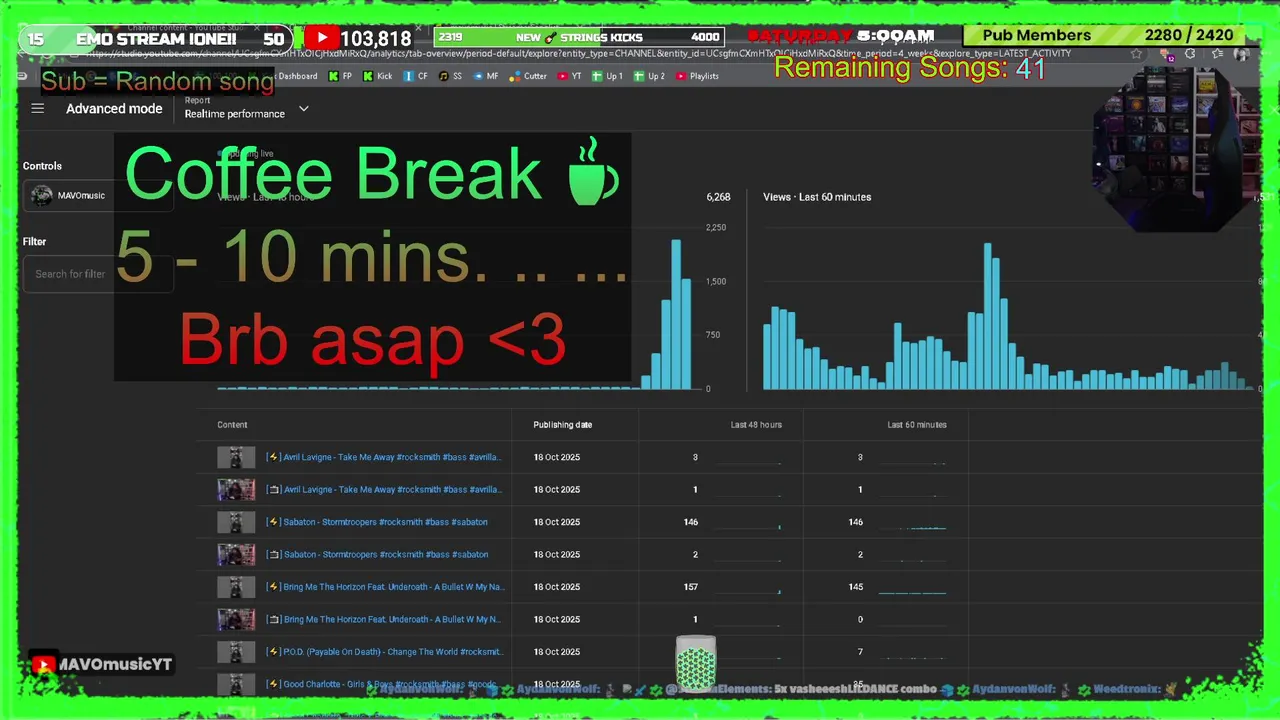
Task: Open the YT bookmark
Action: pos(570,76)
